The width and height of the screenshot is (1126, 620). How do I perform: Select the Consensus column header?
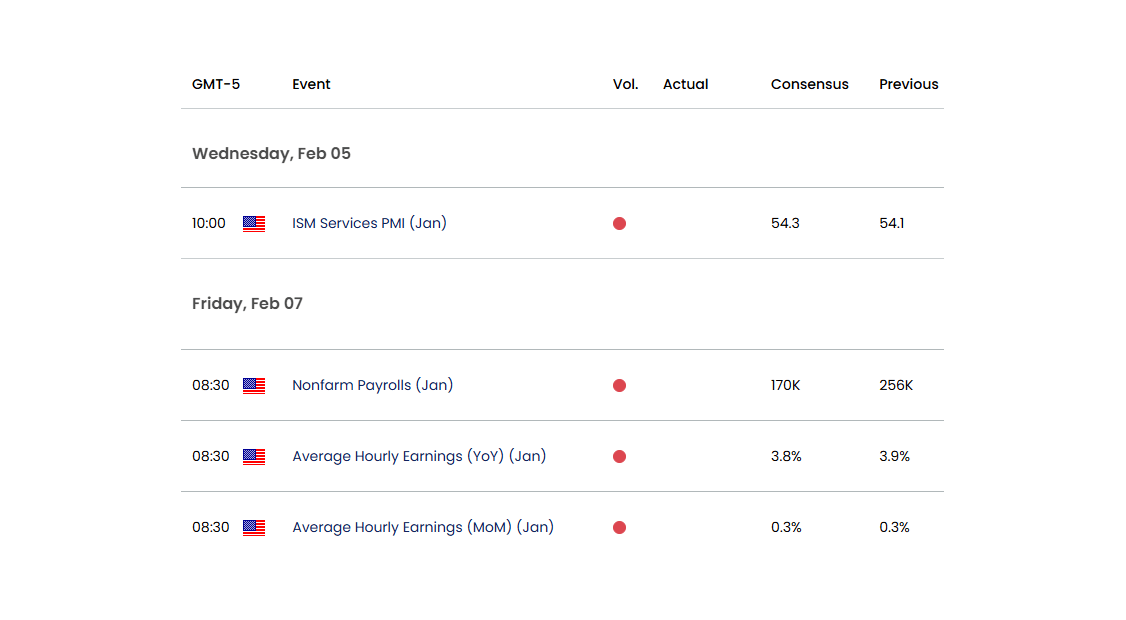click(x=810, y=84)
